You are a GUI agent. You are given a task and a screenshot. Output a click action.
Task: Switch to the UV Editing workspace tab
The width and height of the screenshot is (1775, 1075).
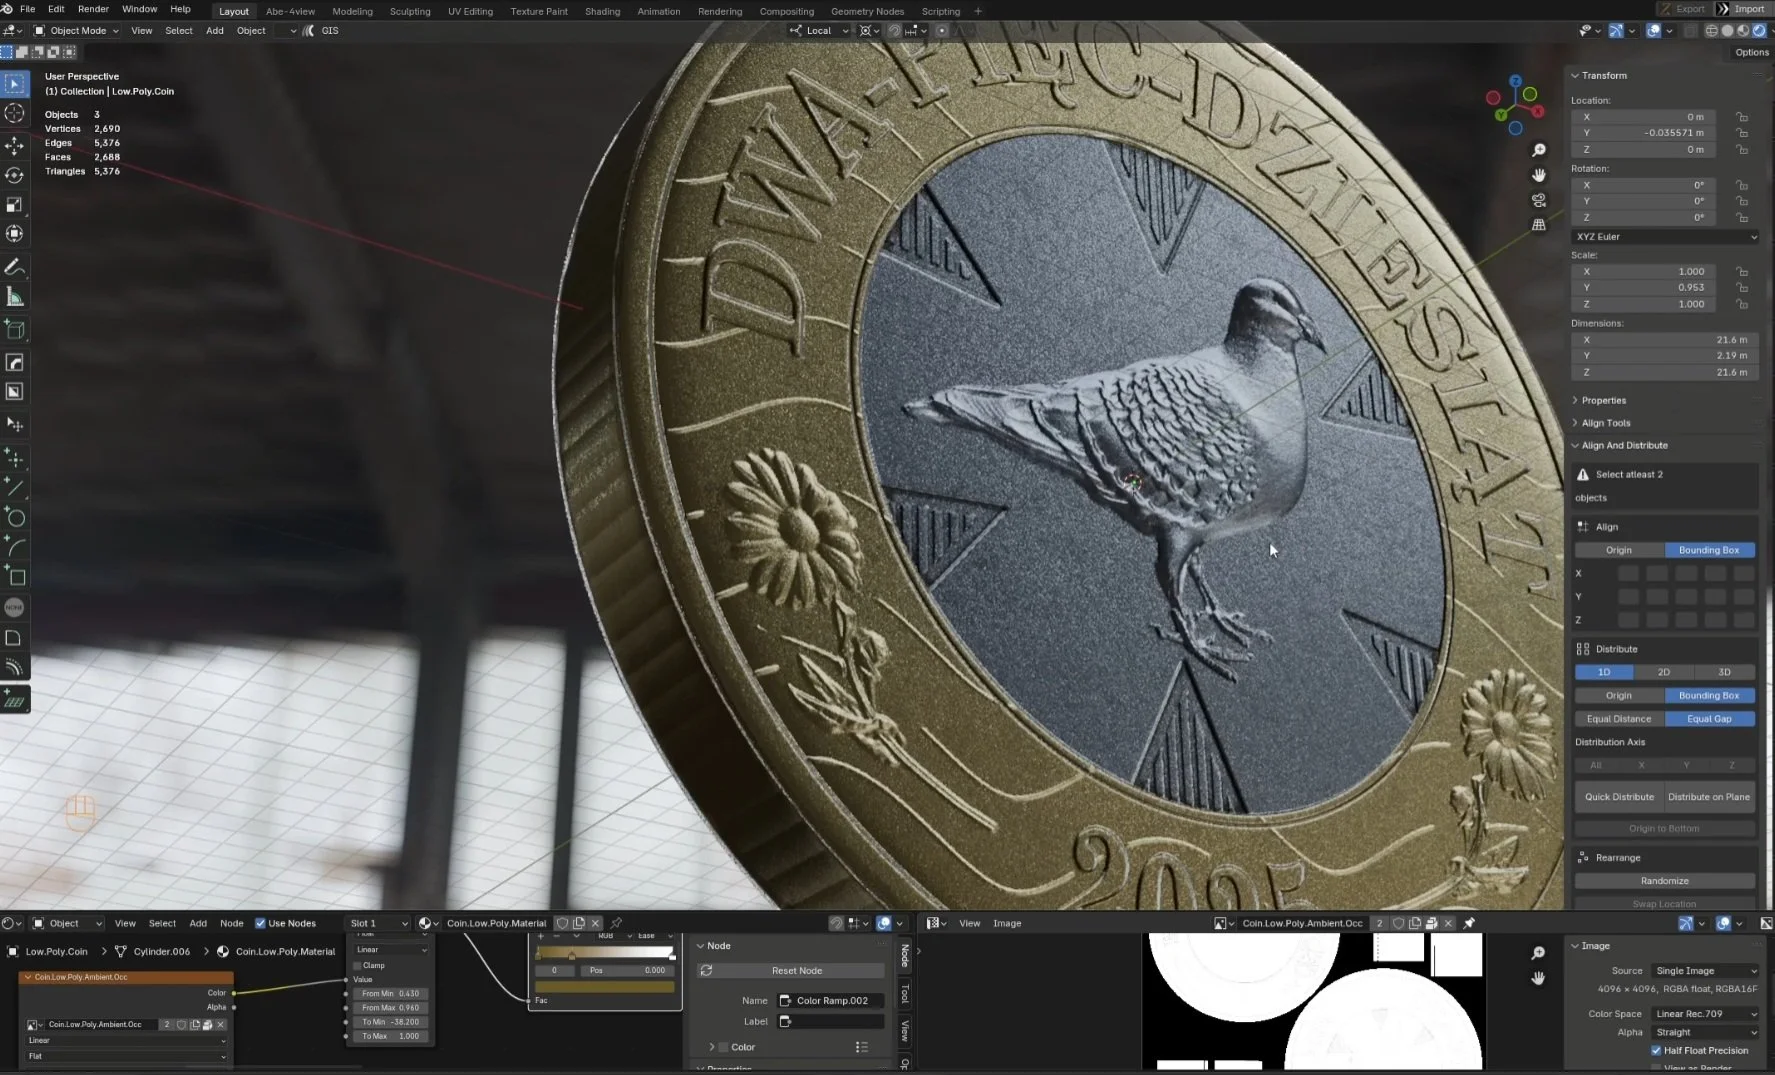pos(470,11)
